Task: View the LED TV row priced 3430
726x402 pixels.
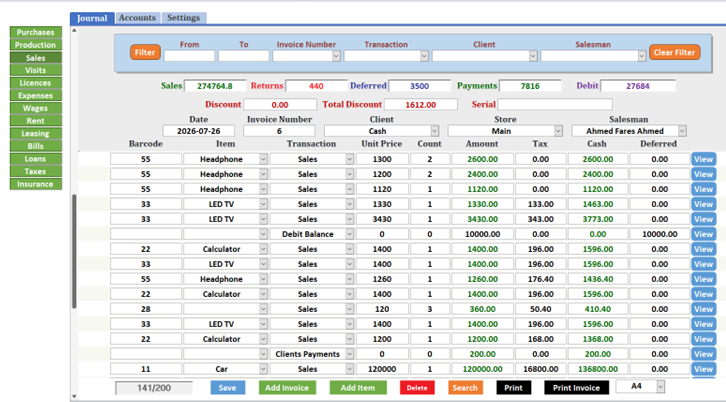Action: point(704,219)
